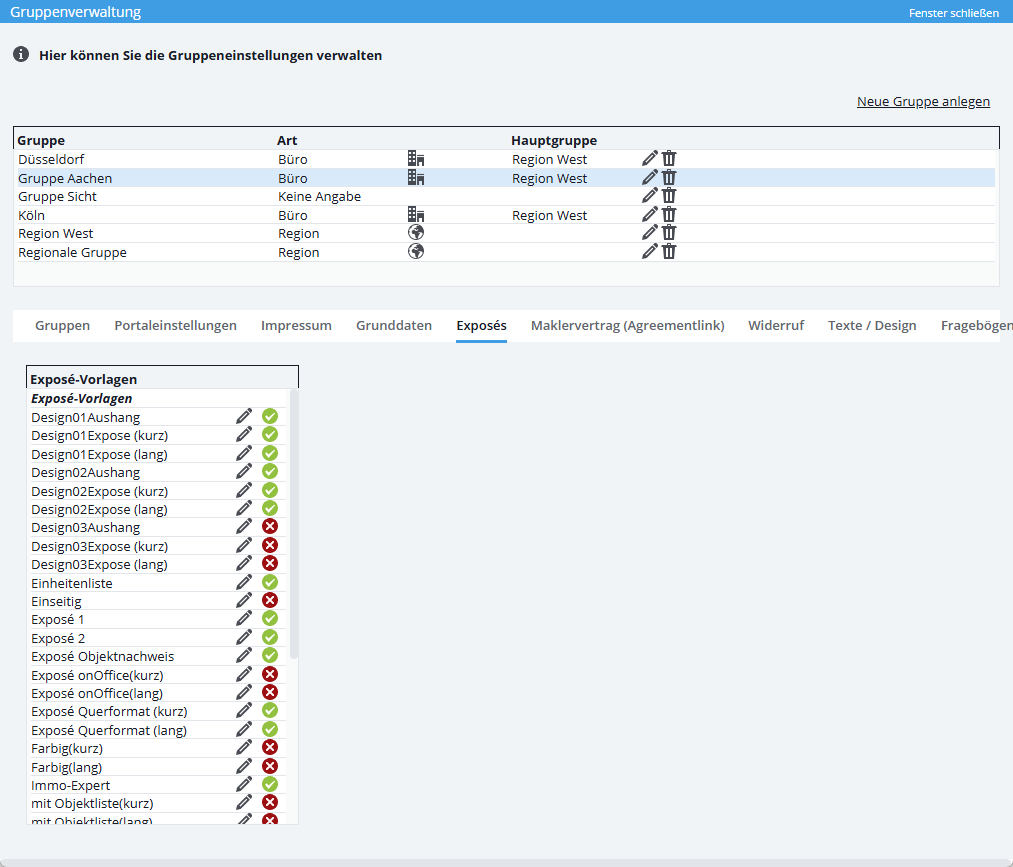
Task: Click the pencil icon for Gruppe Aachen
Action: [x=650, y=177]
